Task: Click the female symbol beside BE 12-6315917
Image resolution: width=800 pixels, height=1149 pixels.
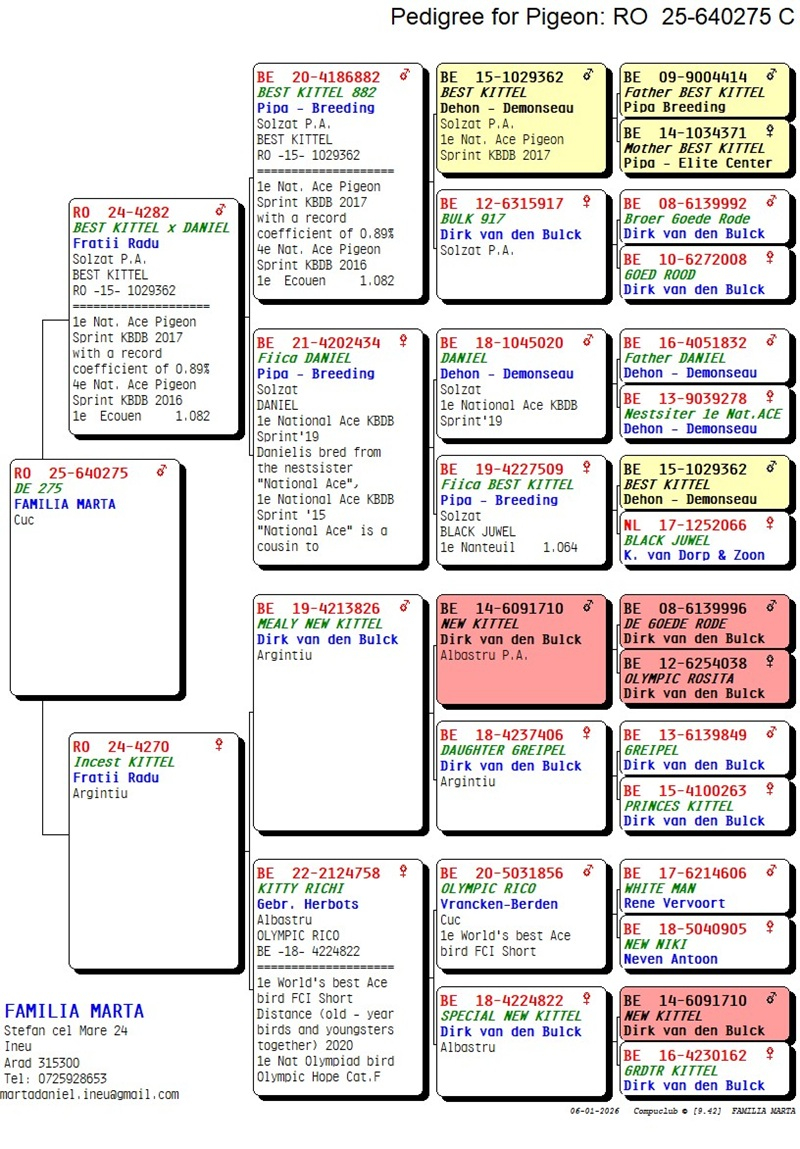Action: [588, 202]
